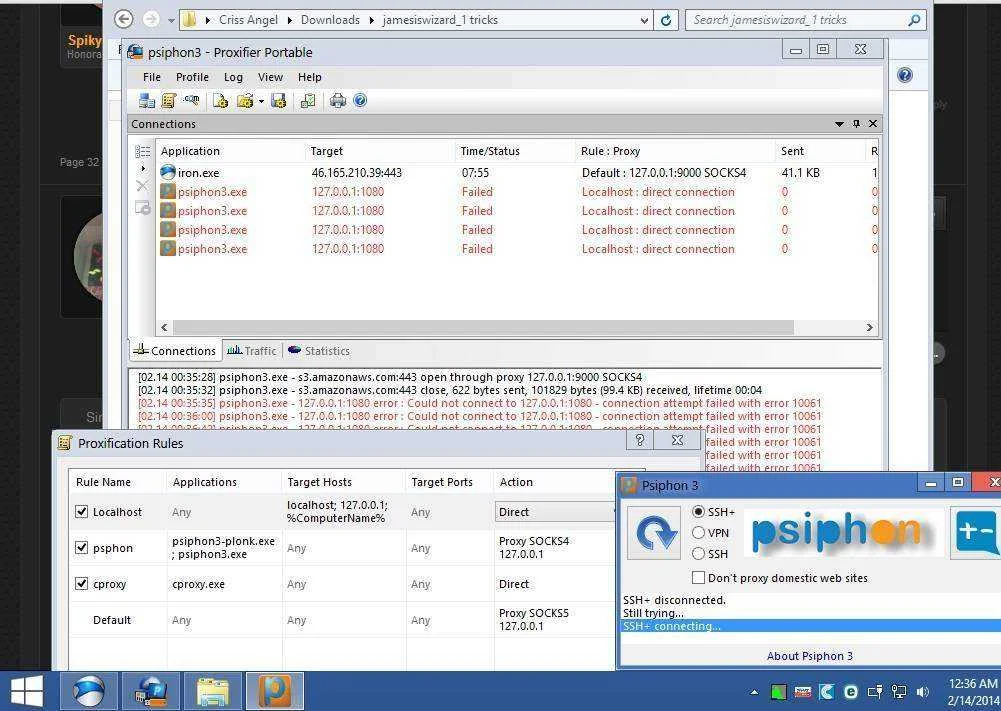Click the Explorer address bar refresh button
This screenshot has height=711, width=1001.
click(x=665, y=20)
